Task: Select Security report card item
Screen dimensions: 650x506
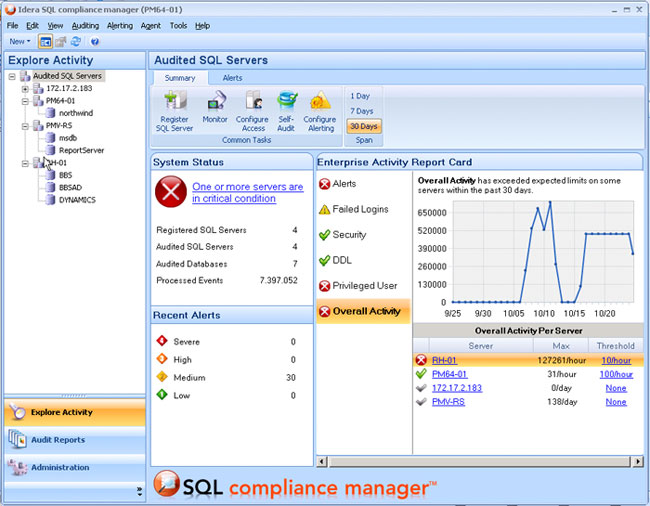Action: 349,235
